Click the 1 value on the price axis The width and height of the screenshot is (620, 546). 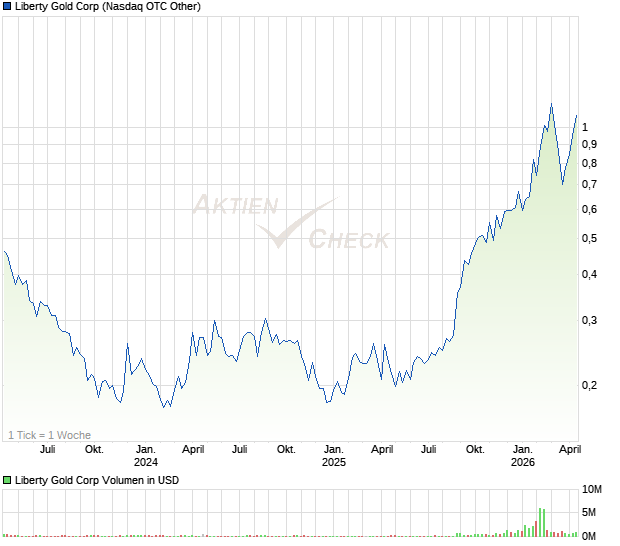coord(585,127)
